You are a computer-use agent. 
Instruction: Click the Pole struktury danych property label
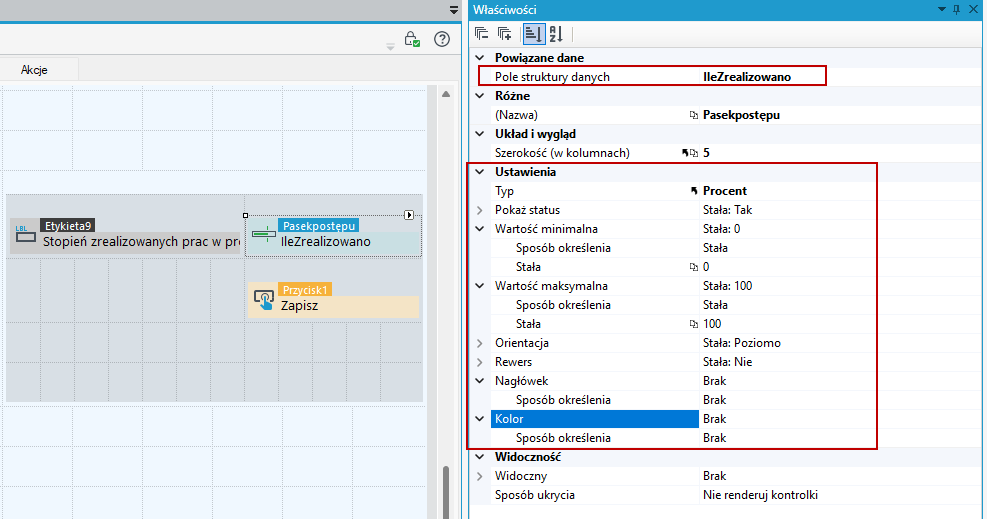coord(552,77)
